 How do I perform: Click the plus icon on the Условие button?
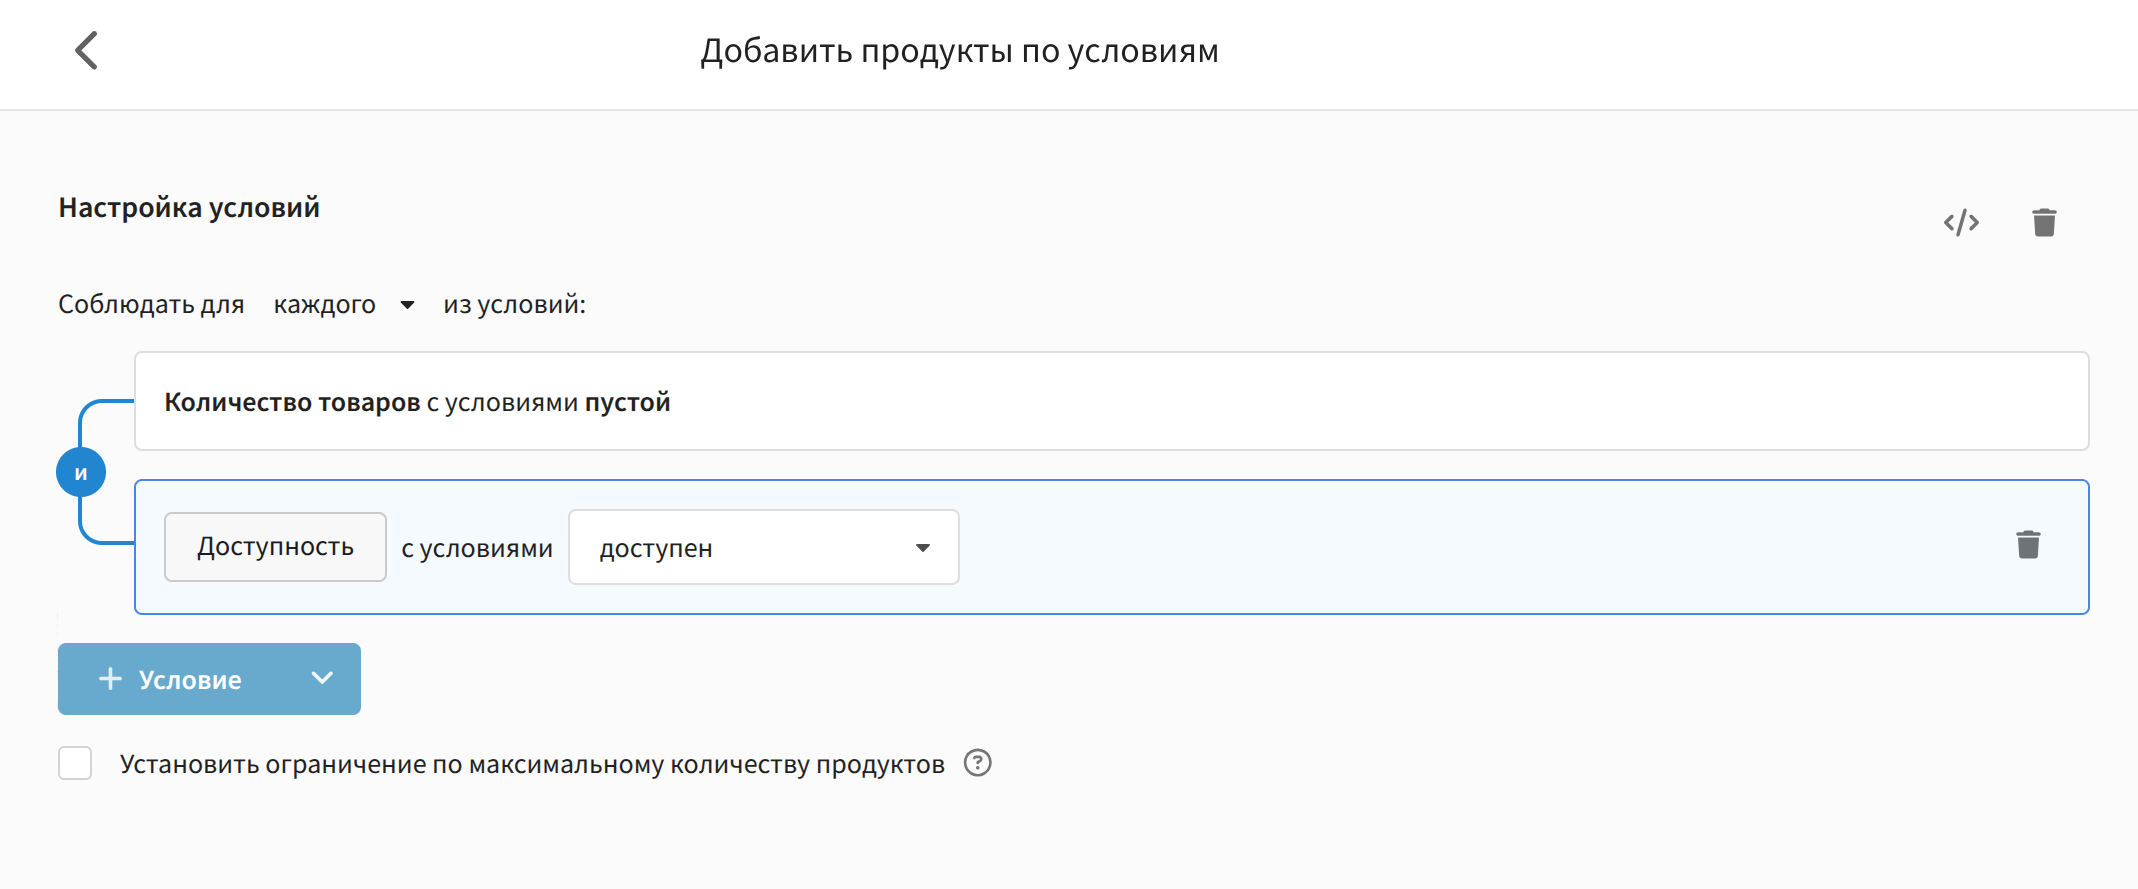(x=110, y=679)
